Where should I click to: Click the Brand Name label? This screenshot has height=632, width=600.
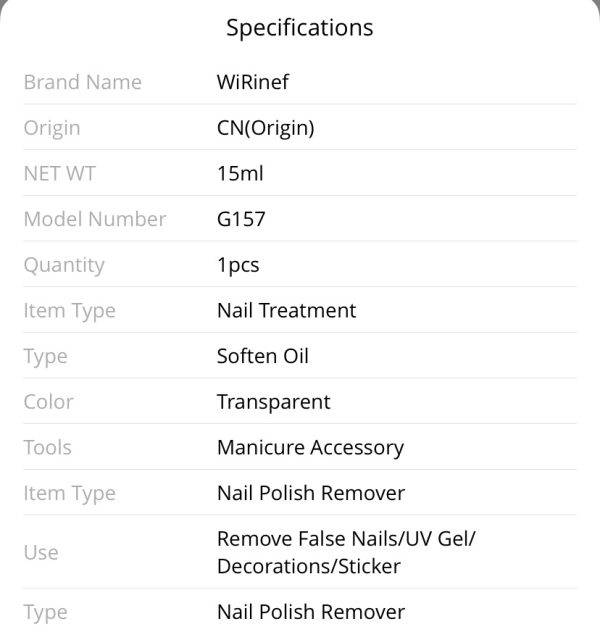(83, 82)
